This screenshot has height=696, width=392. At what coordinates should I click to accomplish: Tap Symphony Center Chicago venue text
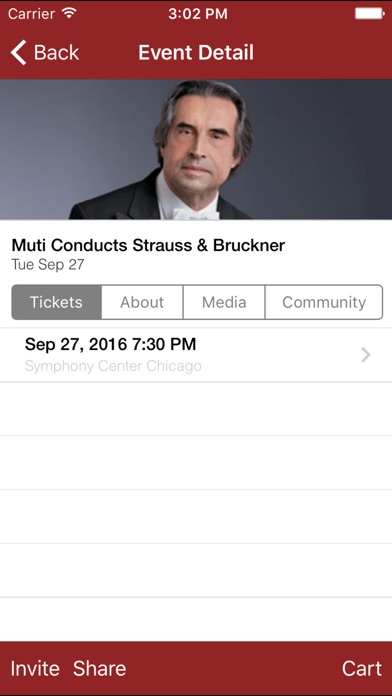(113, 366)
